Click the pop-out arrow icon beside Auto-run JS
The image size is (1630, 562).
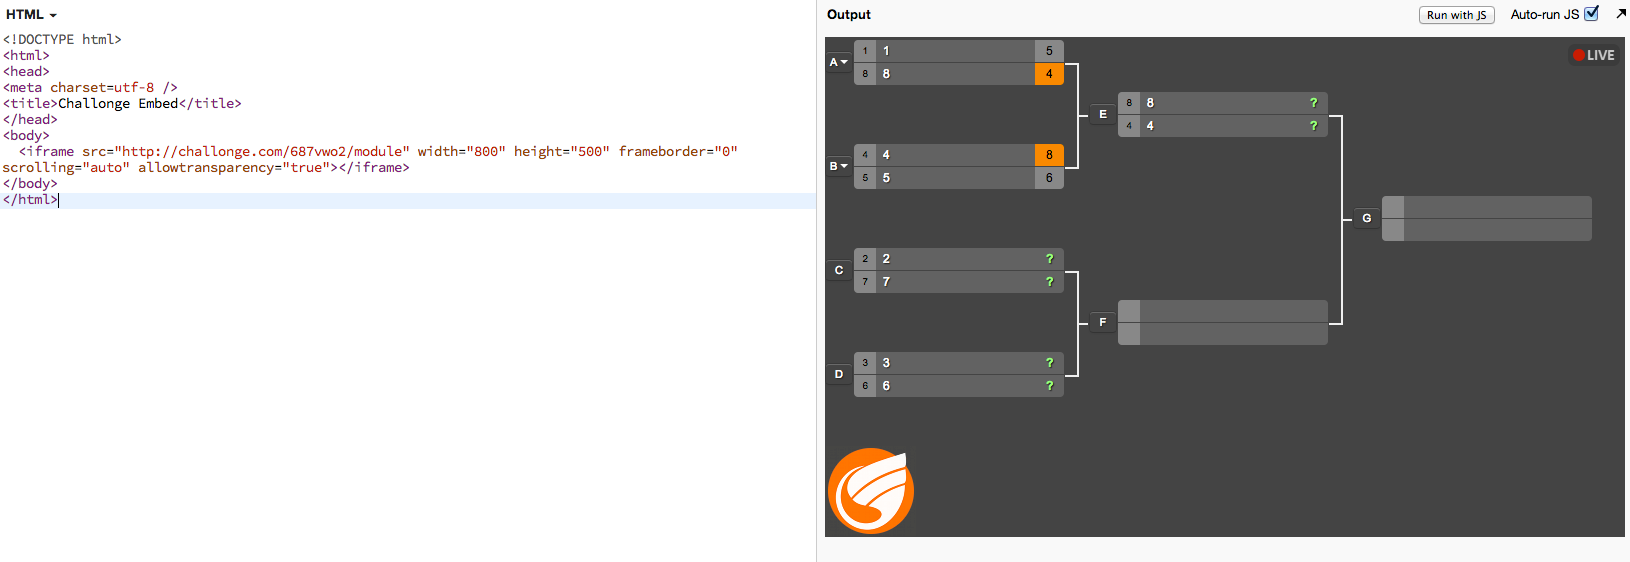coord(1620,14)
